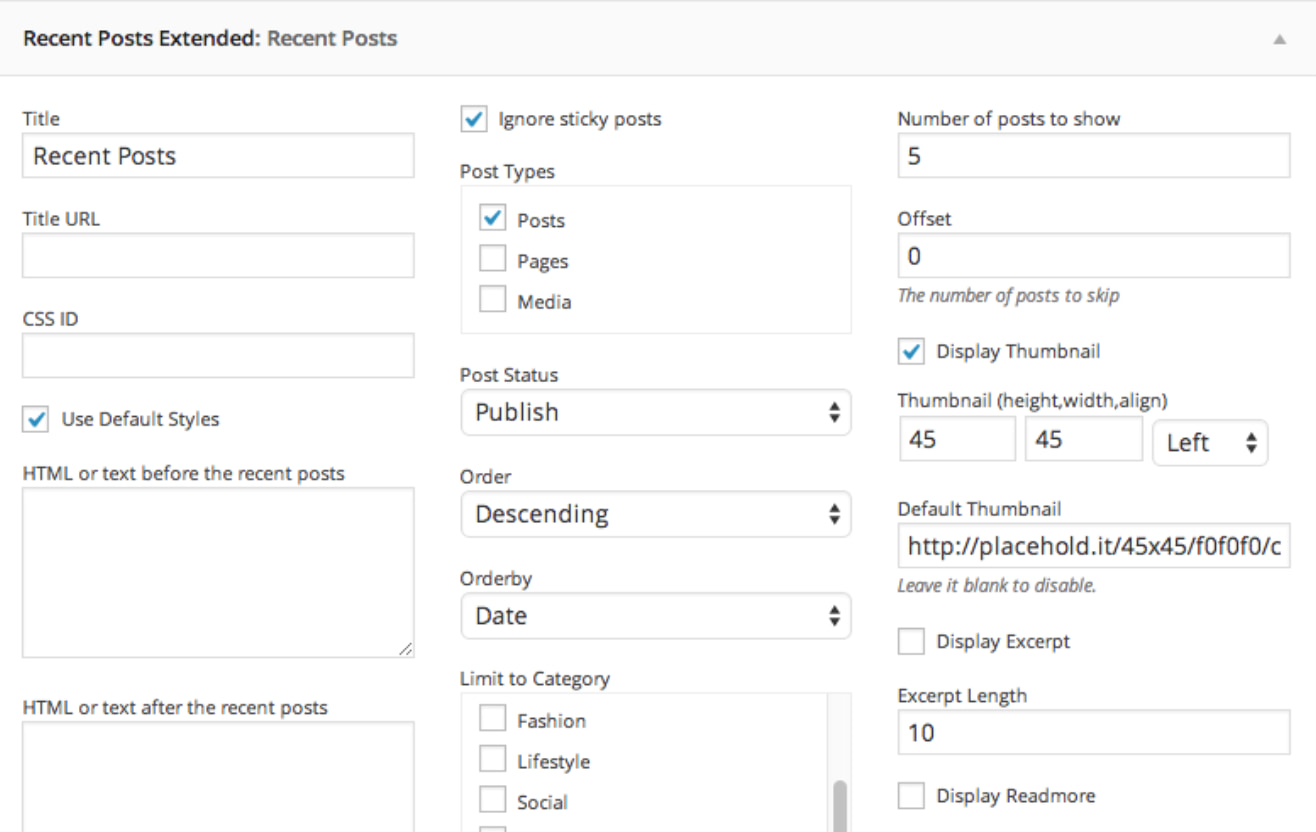Open the Order dropdown showing Descending
1316x832 pixels.
click(655, 514)
